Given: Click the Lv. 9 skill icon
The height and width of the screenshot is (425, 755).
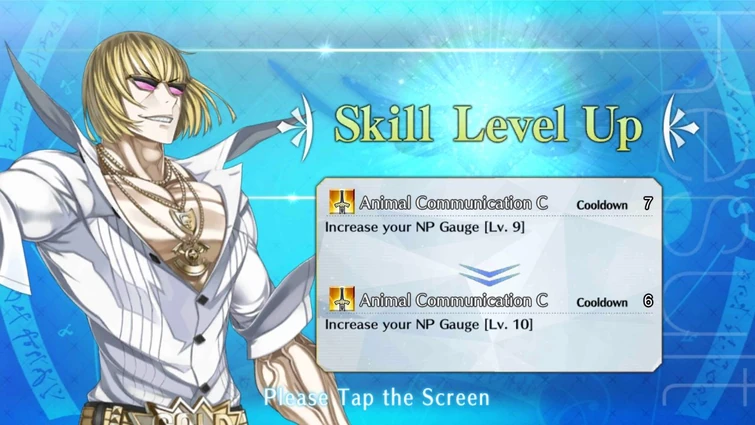Looking at the screenshot, I should [x=342, y=202].
